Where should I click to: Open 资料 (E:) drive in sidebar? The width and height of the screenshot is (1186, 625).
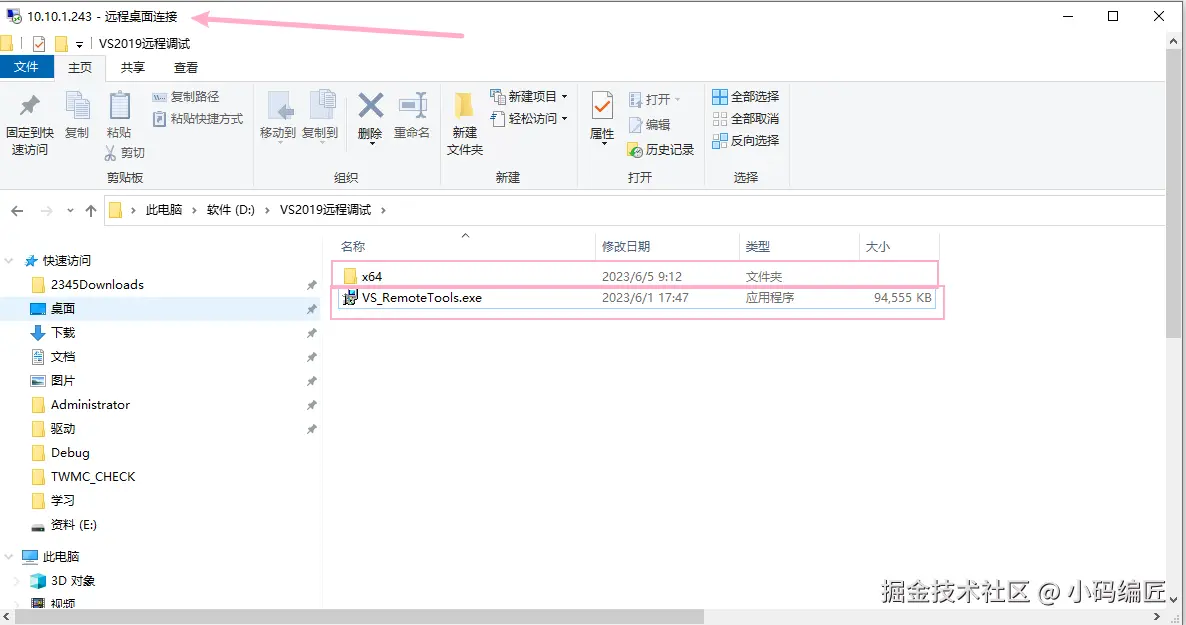click(x=73, y=525)
